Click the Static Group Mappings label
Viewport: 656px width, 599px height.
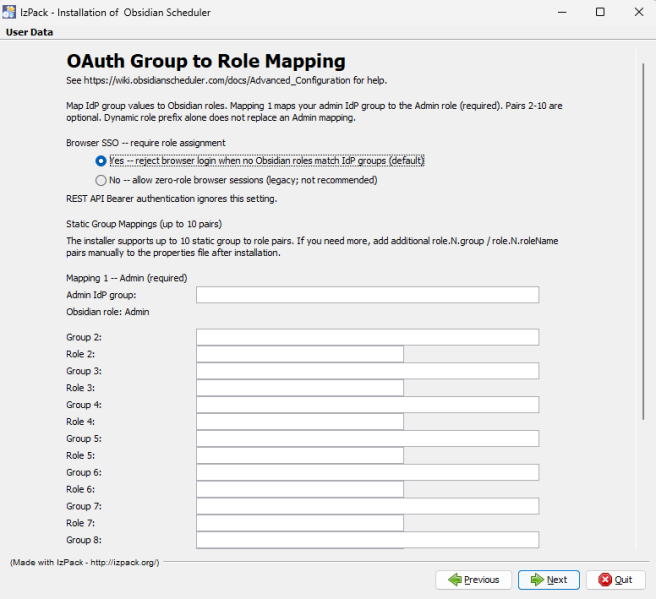pos(144,224)
